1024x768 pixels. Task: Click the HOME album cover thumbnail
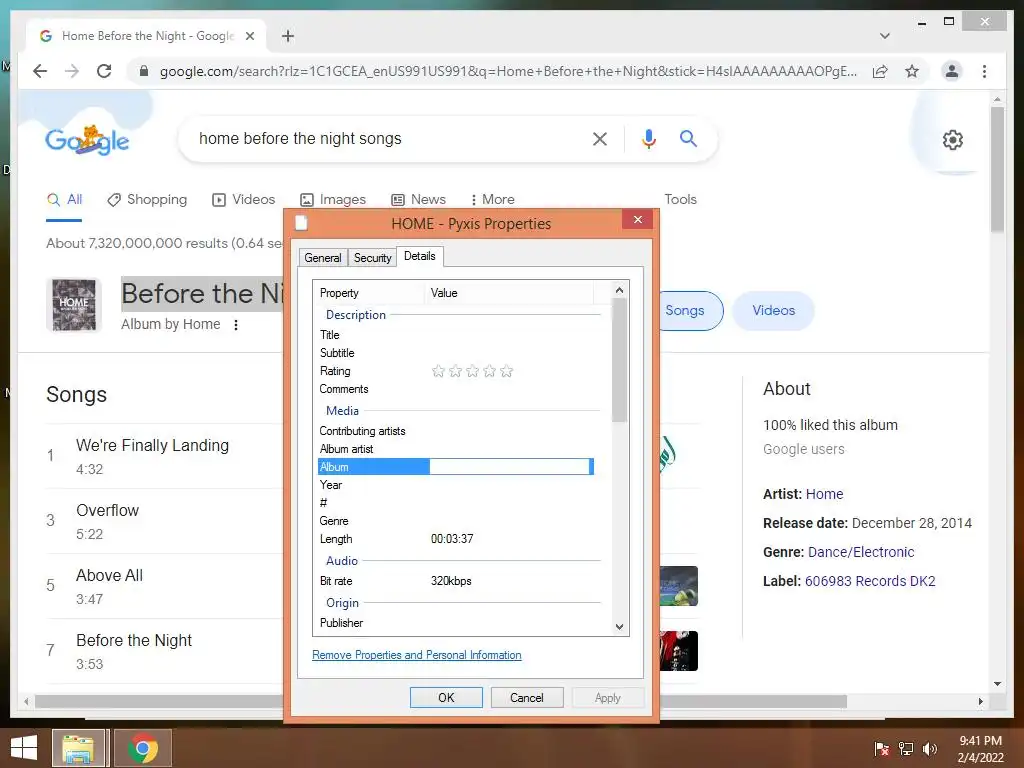(x=74, y=305)
